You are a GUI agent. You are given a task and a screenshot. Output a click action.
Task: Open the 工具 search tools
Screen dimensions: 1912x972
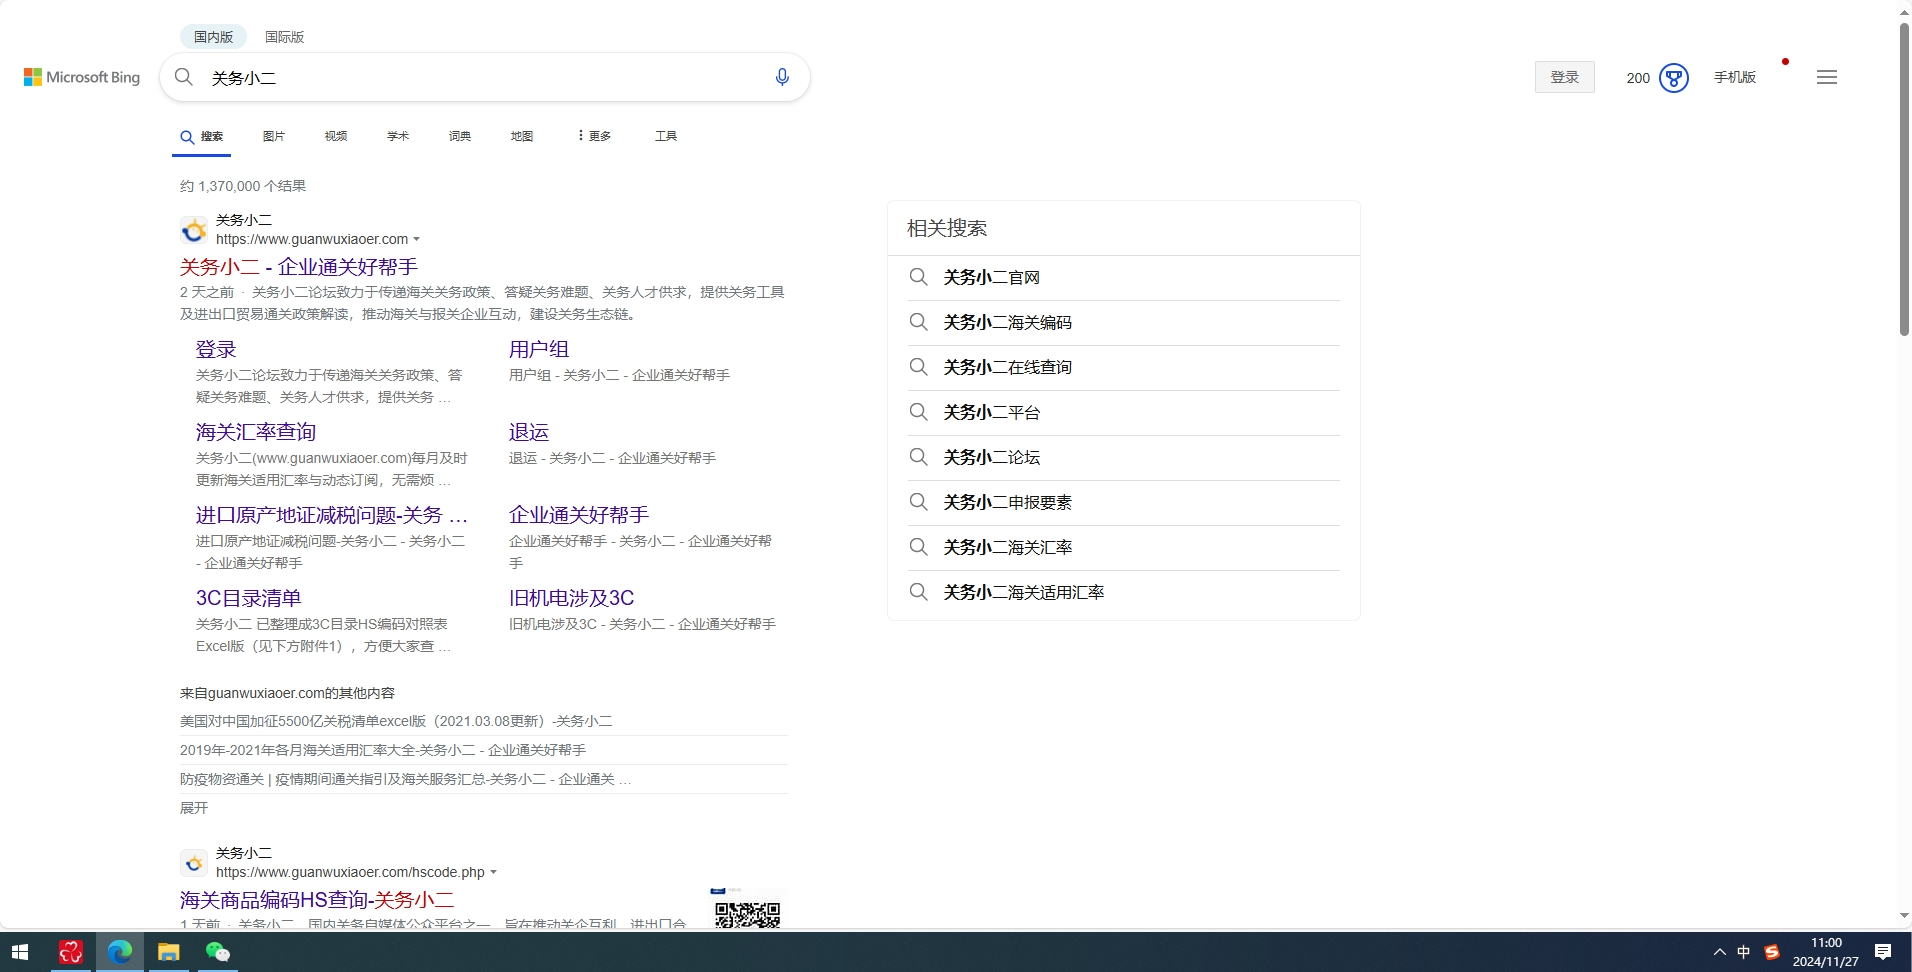666,136
